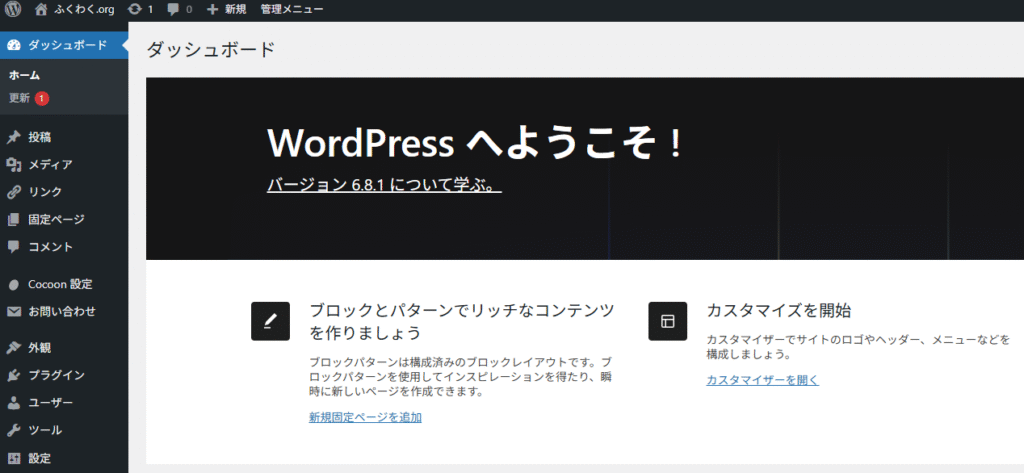Open お問い合わせ menu
The width and height of the screenshot is (1024, 473).
pyautogui.click(x=64, y=312)
